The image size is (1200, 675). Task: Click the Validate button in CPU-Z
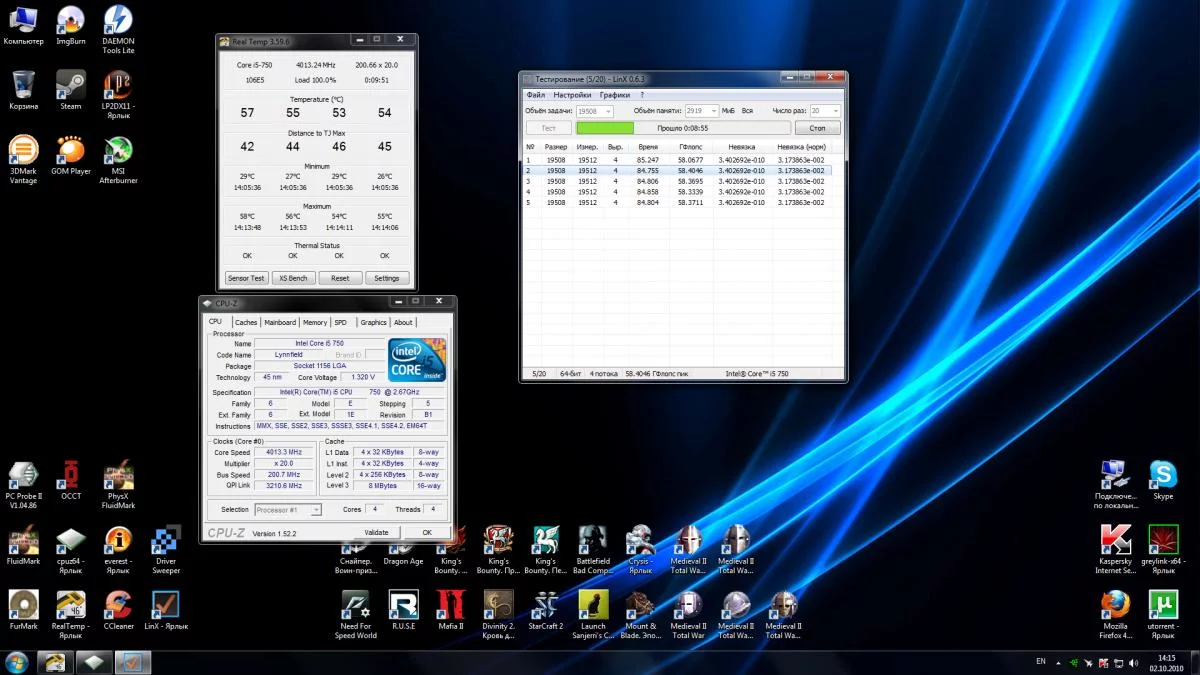(x=376, y=533)
